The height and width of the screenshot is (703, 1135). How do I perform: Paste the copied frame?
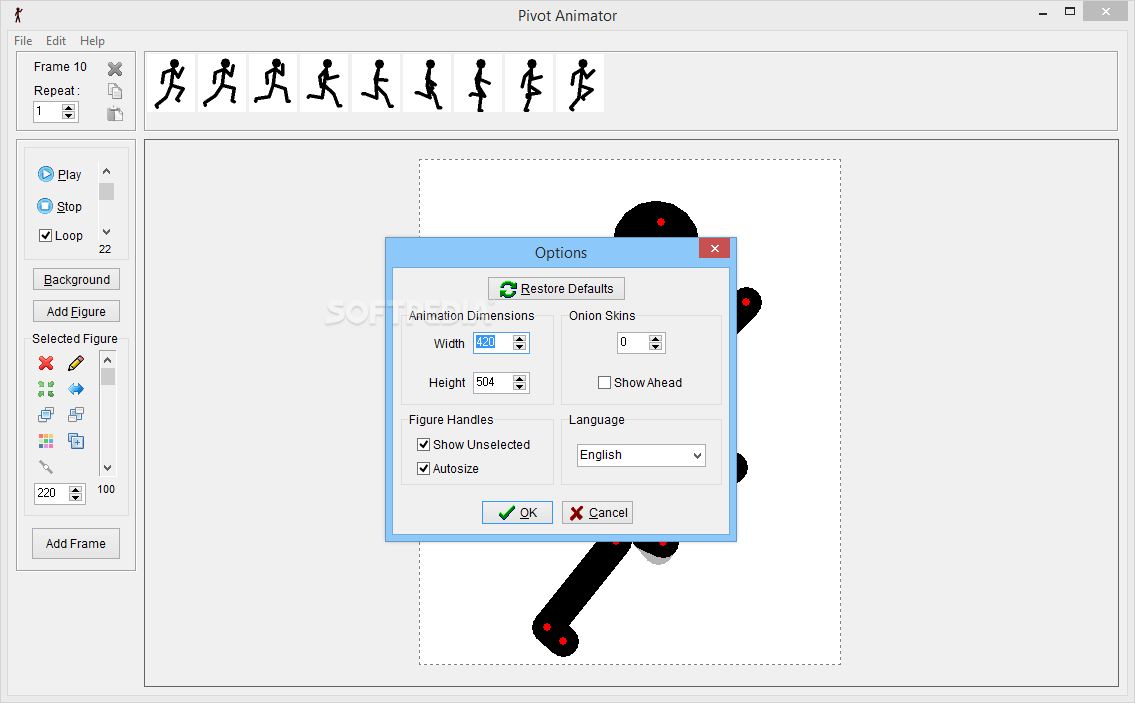point(114,113)
